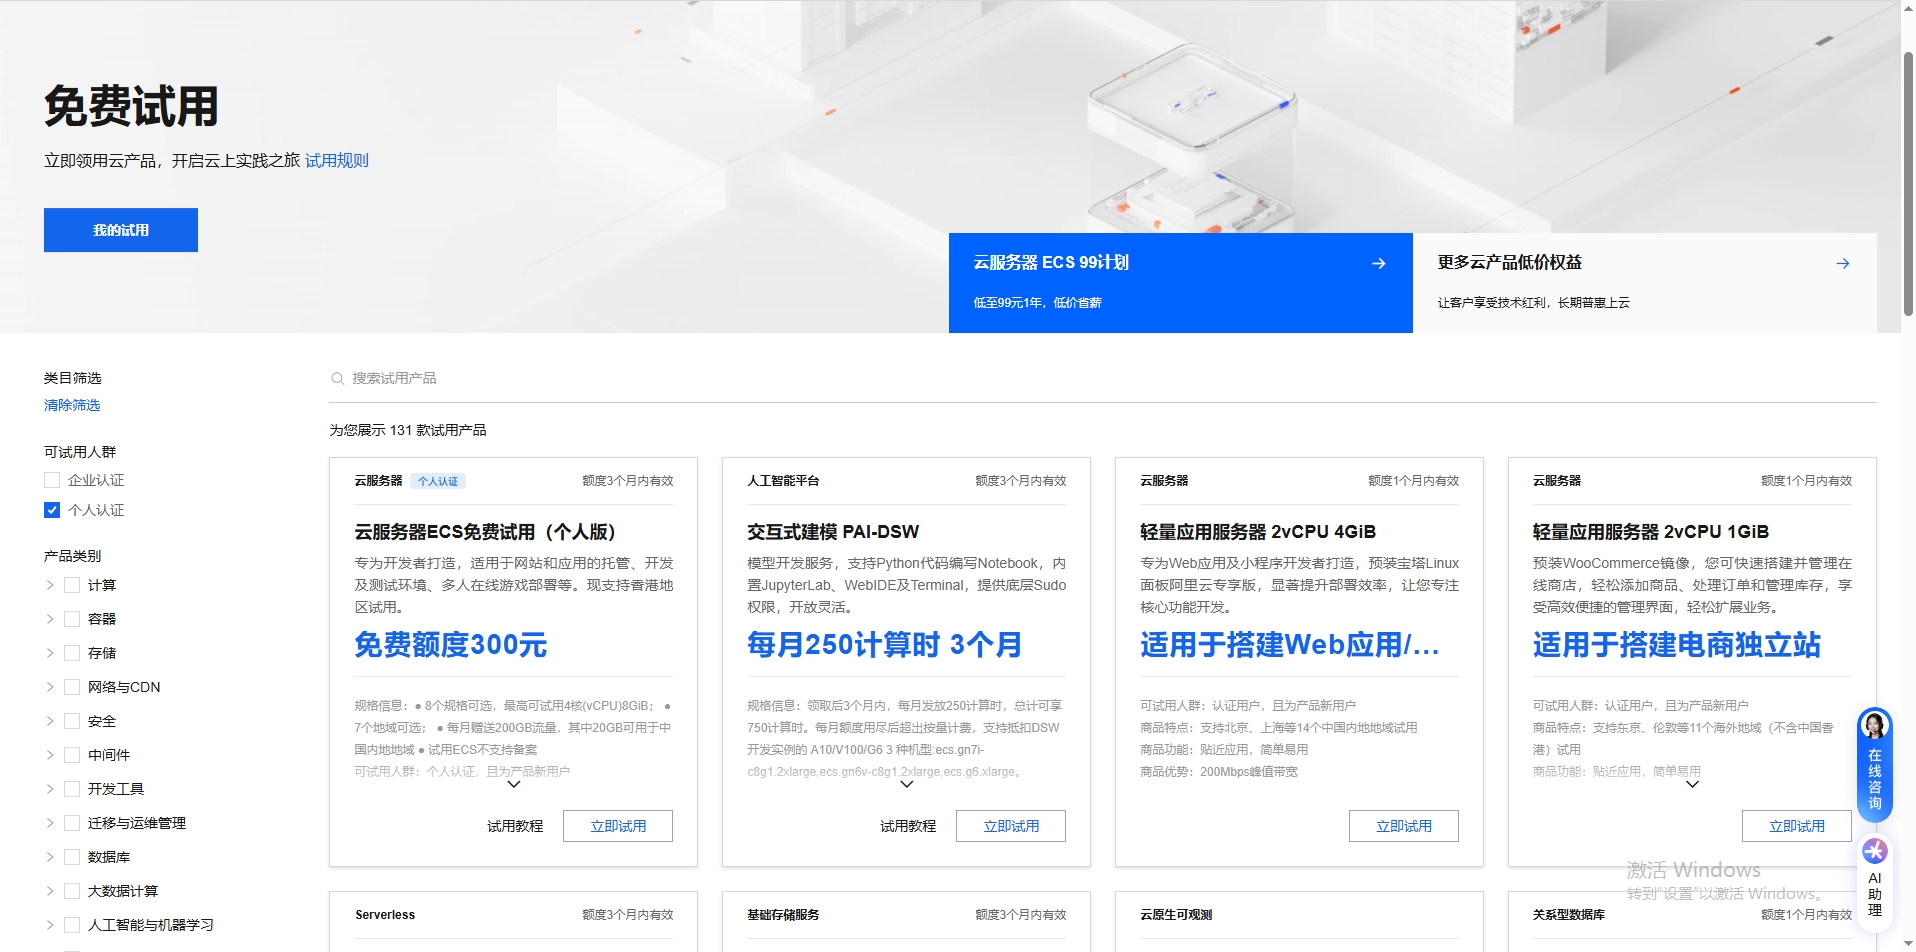Expand details chevron on 轻量应用服务器 2vCPU 1GiB card
Viewport: 1916px width, 952px height.
(x=1693, y=785)
